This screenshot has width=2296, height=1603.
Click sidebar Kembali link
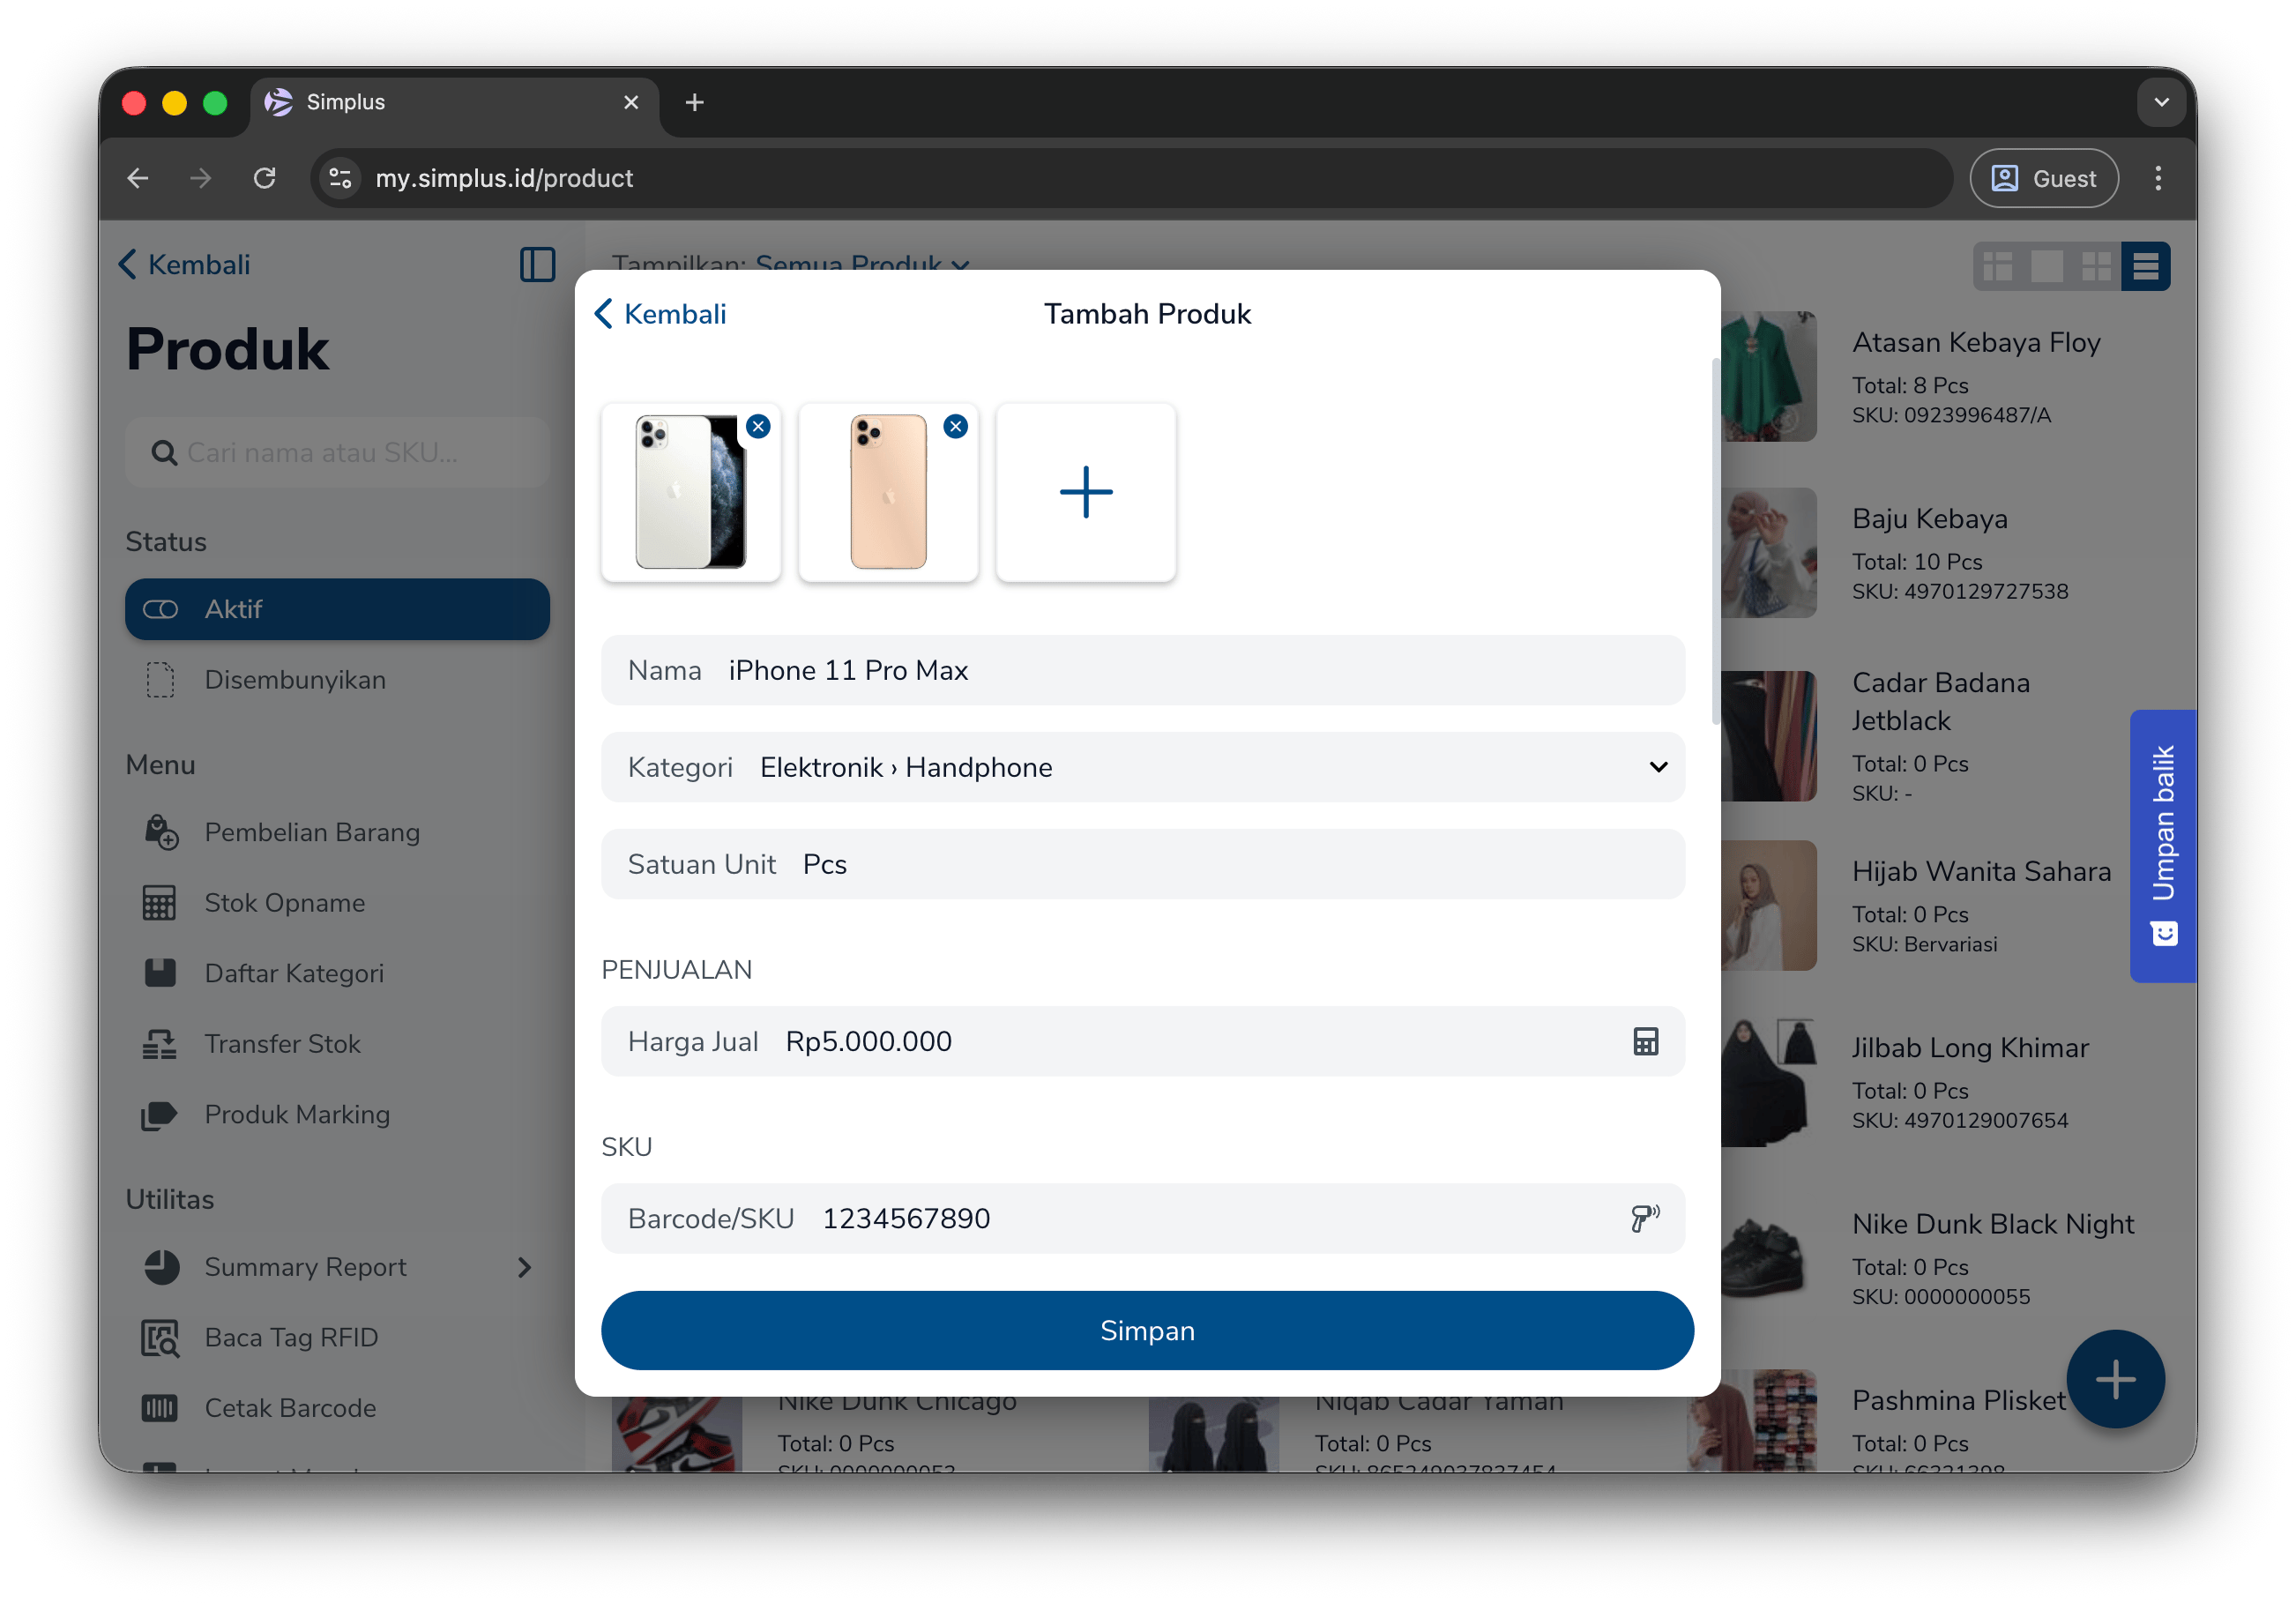click(185, 265)
